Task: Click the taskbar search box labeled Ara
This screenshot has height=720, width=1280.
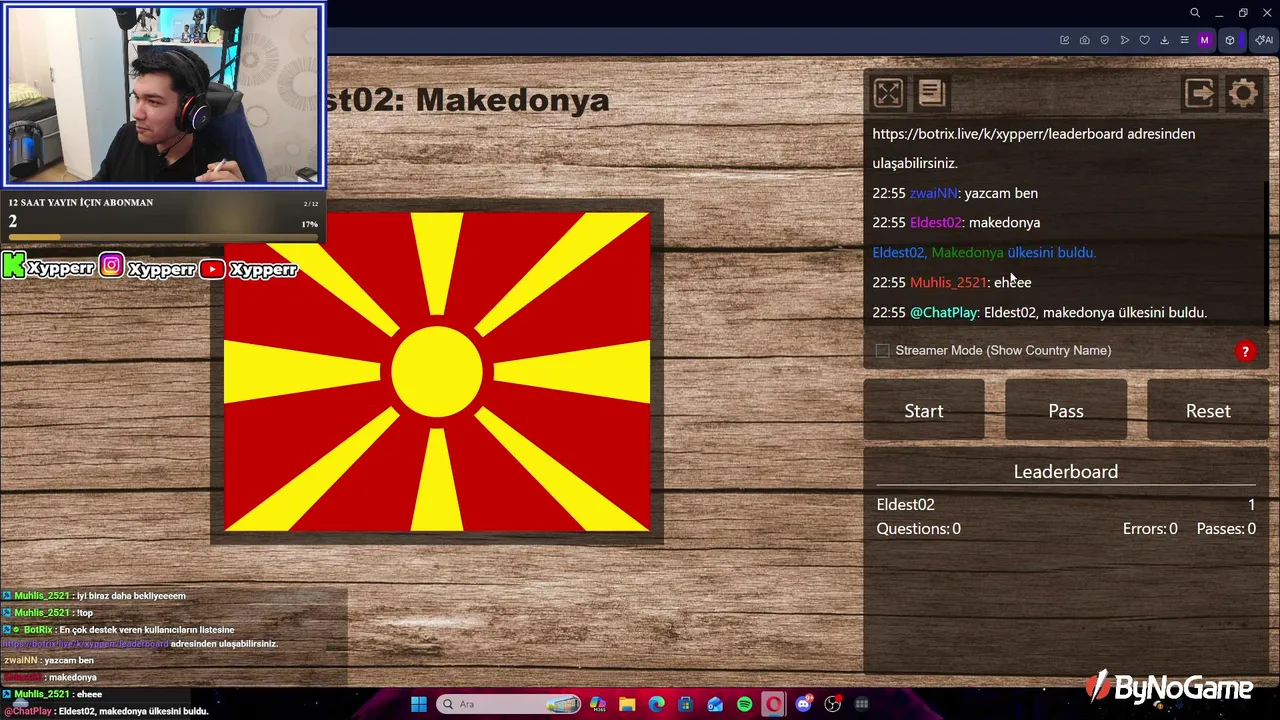Action: pos(510,704)
